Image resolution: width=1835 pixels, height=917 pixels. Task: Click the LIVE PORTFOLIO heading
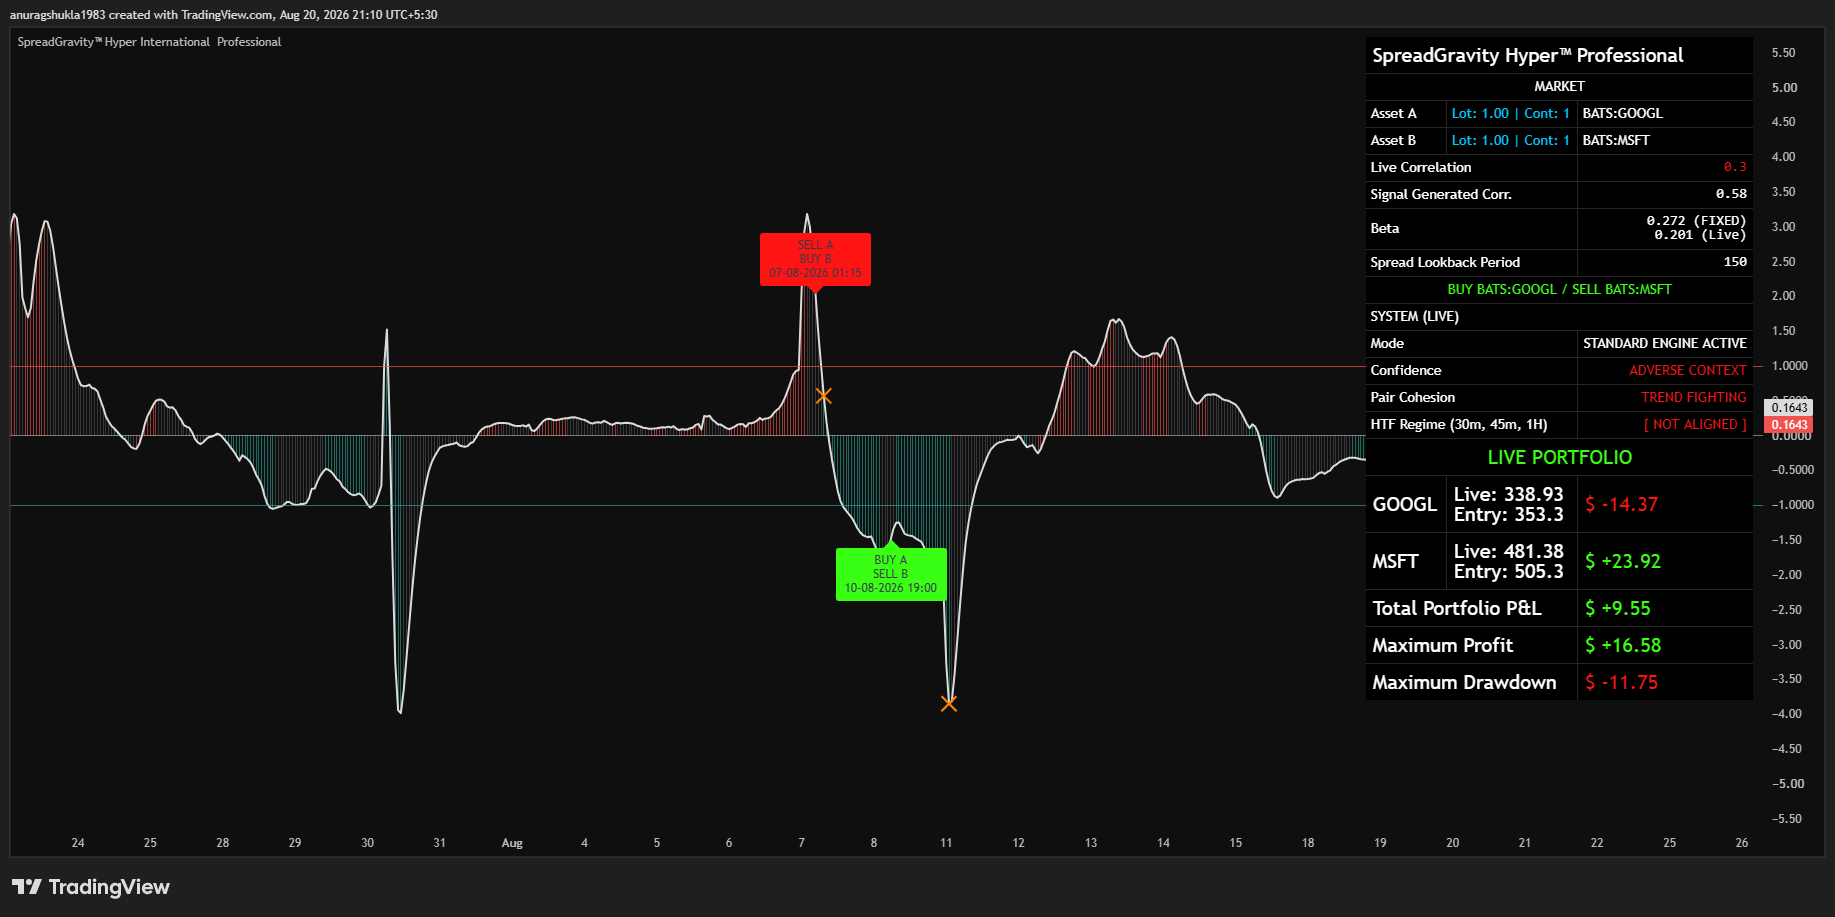click(x=1559, y=458)
